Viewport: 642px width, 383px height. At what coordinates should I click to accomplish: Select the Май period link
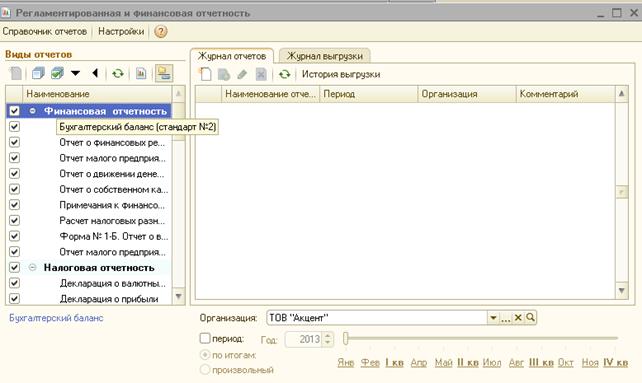pyautogui.click(x=443, y=363)
